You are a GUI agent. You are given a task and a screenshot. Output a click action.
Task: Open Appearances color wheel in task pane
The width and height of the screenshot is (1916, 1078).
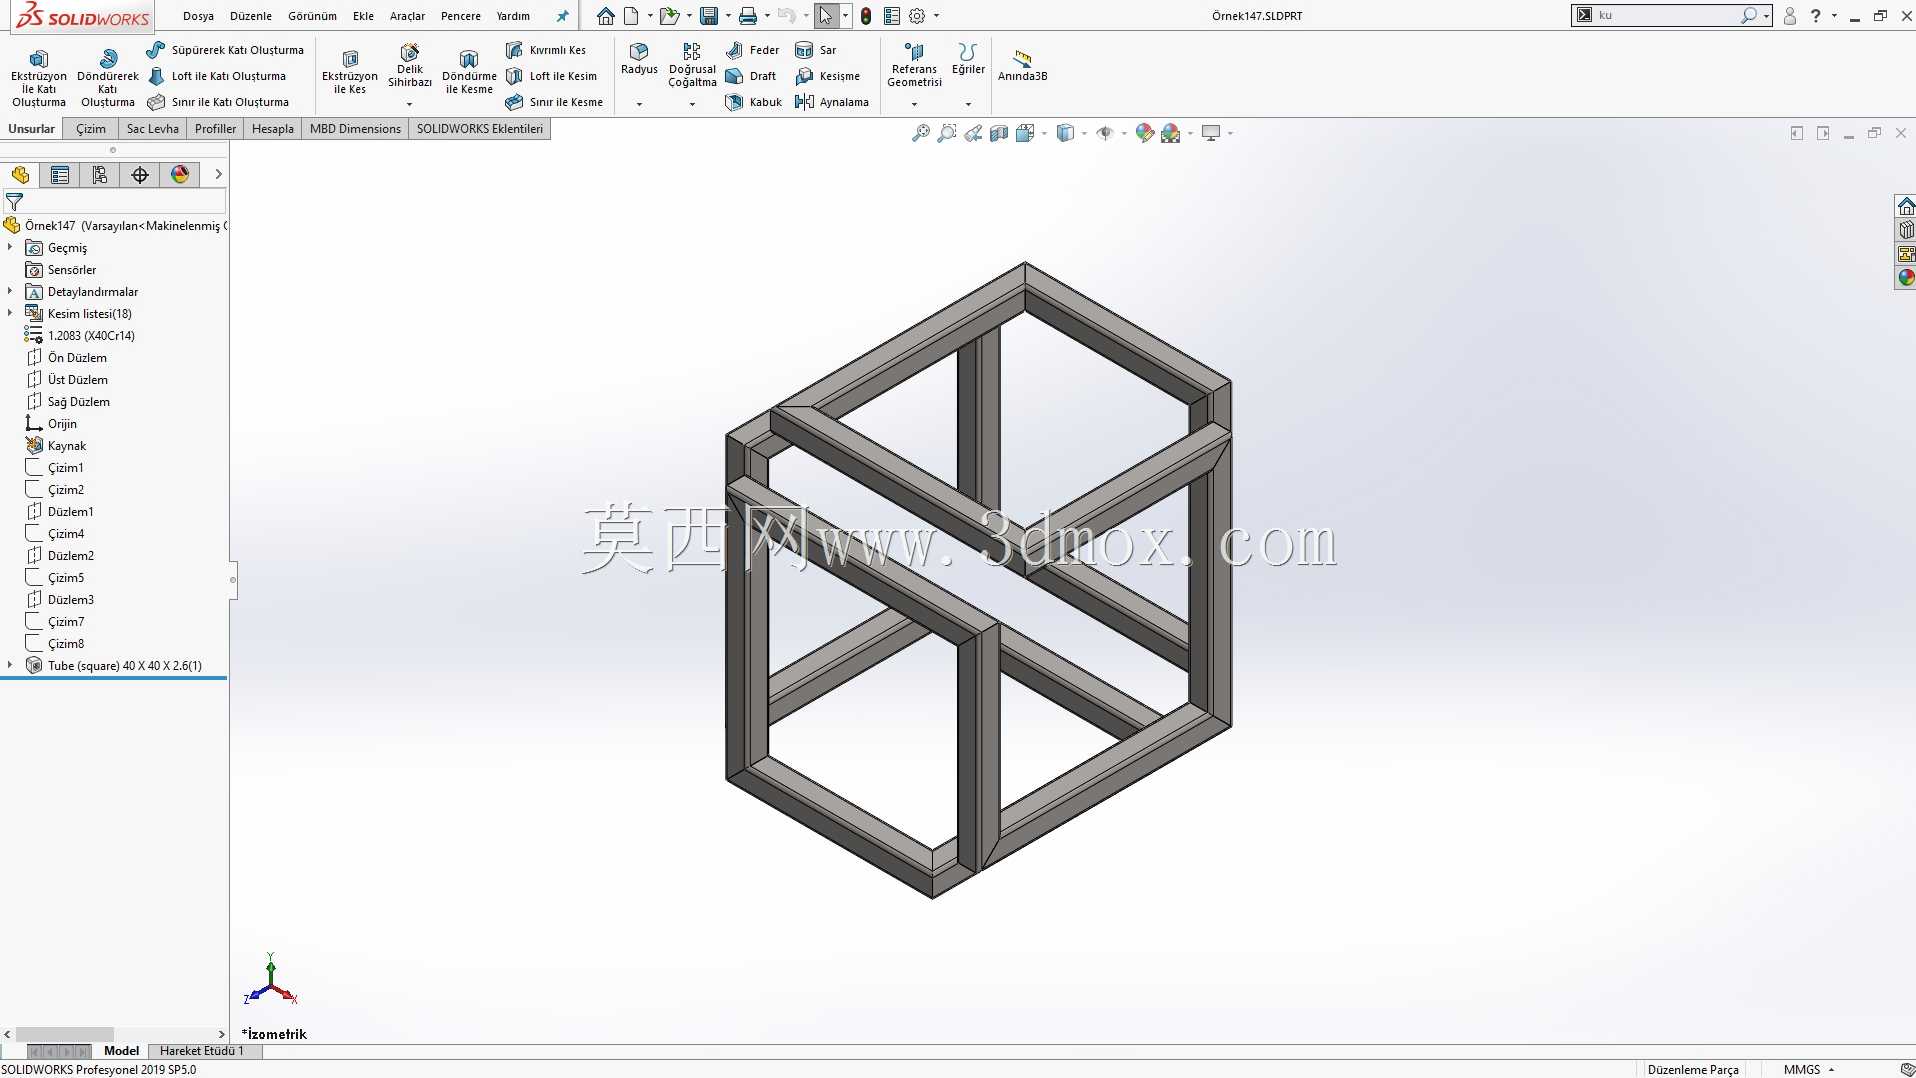tap(1906, 277)
